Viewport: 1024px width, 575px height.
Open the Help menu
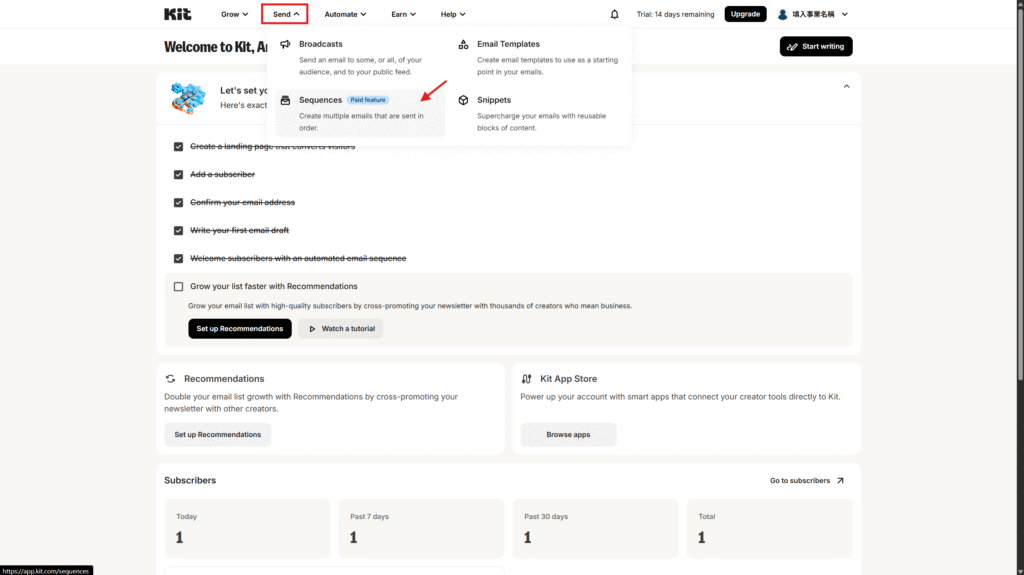[x=454, y=14]
